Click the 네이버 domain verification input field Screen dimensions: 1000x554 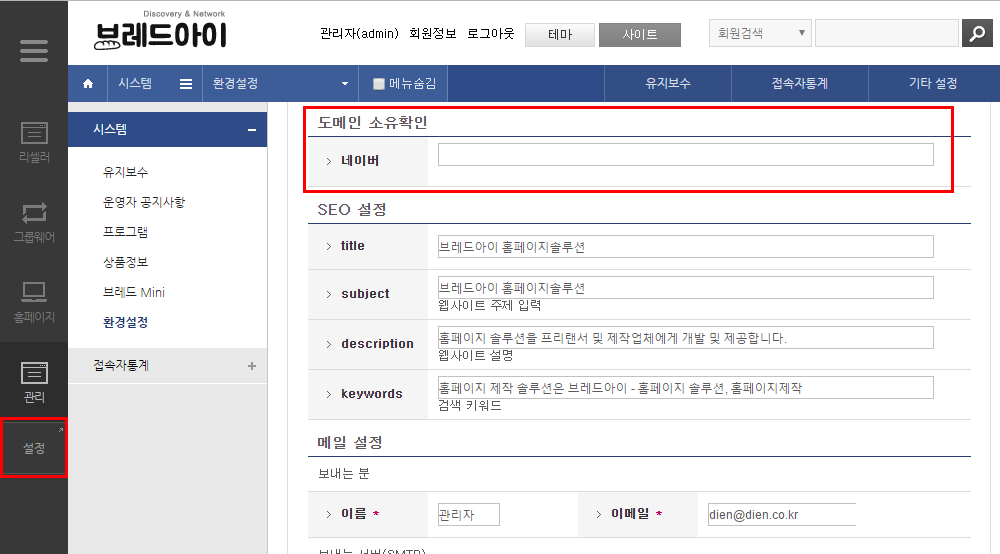point(685,154)
